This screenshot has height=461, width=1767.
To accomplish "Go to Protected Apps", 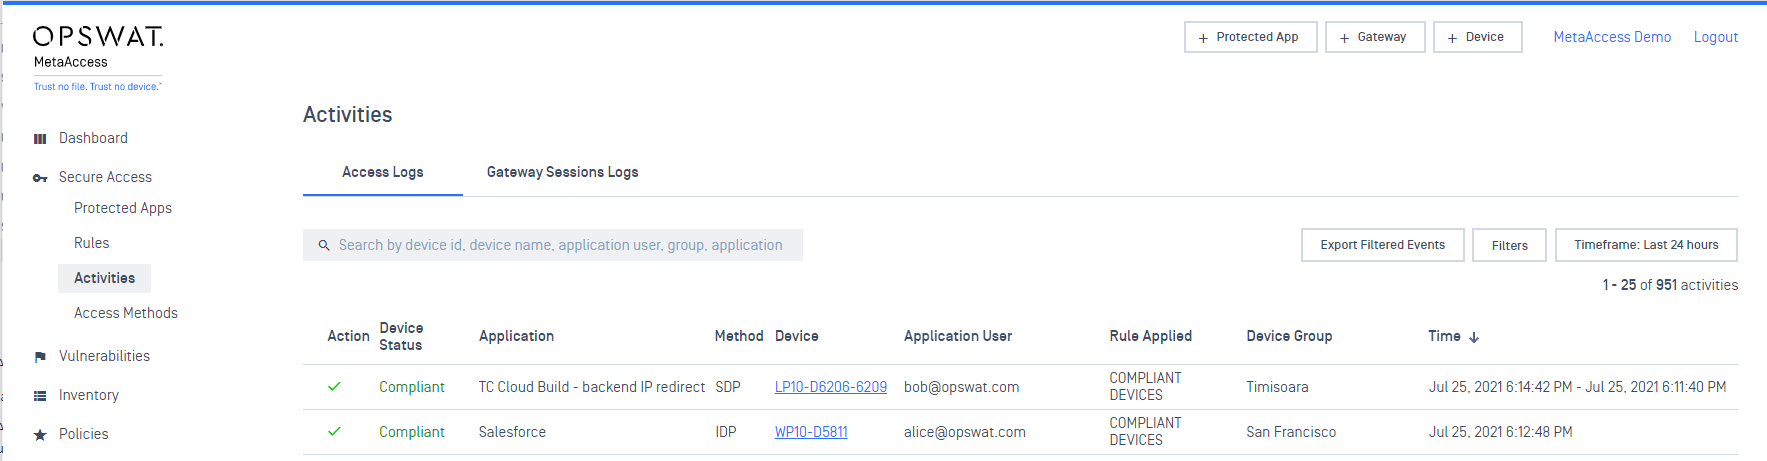I will point(123,208).
